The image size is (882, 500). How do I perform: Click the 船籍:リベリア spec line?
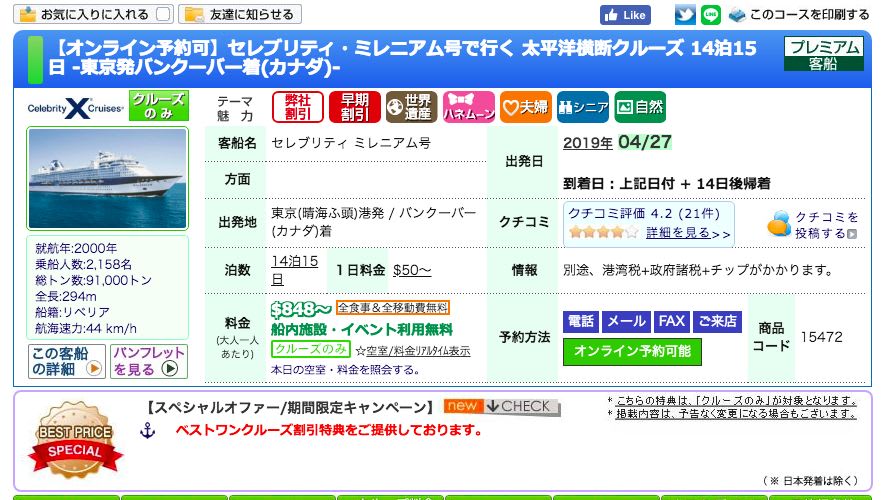click(73, 312)
